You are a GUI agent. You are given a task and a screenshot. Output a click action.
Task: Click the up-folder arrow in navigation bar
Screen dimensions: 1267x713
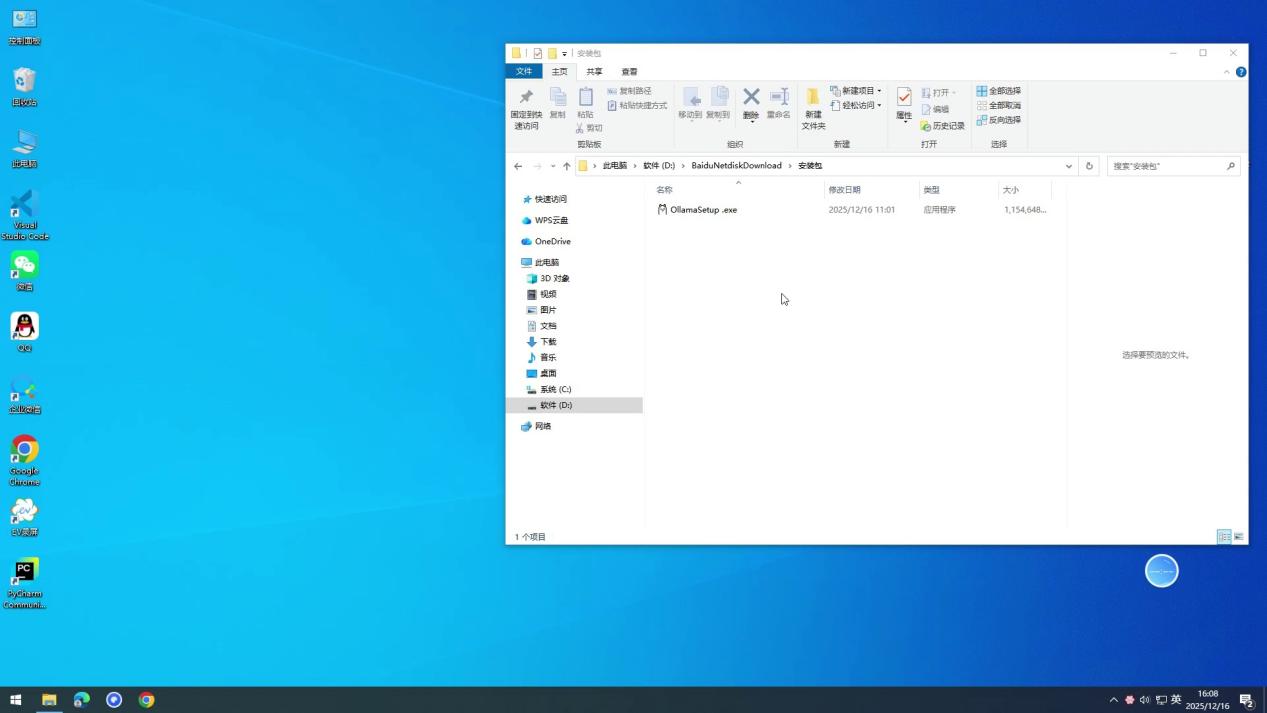[566, 166]
